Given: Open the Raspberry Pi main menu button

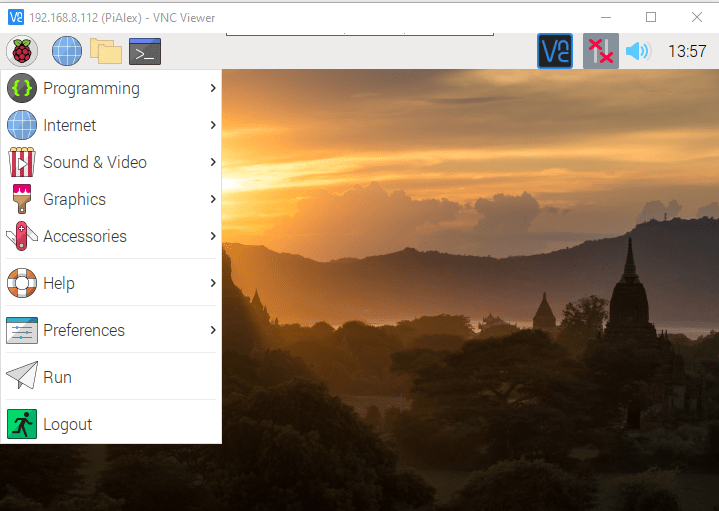Looking at the screenshot, I should [x=22, y=51].
